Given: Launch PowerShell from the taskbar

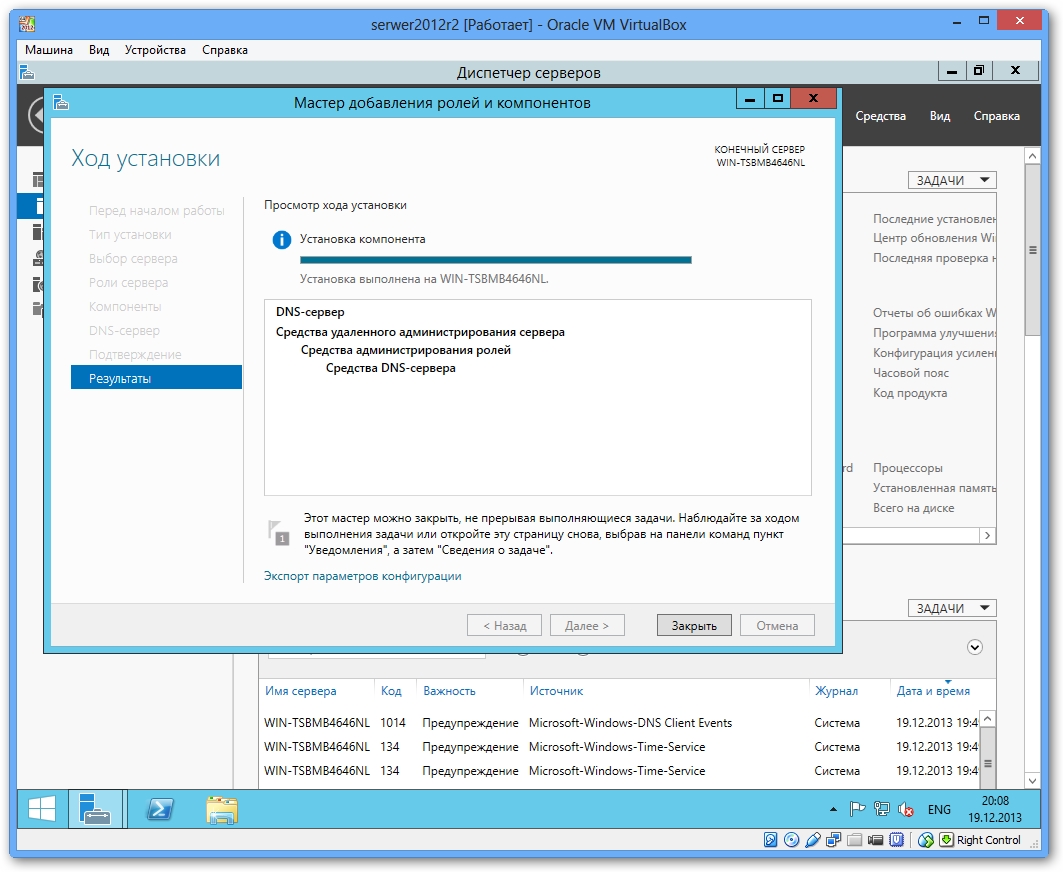Looking at the screenshot, I should [x=160, y=810].
